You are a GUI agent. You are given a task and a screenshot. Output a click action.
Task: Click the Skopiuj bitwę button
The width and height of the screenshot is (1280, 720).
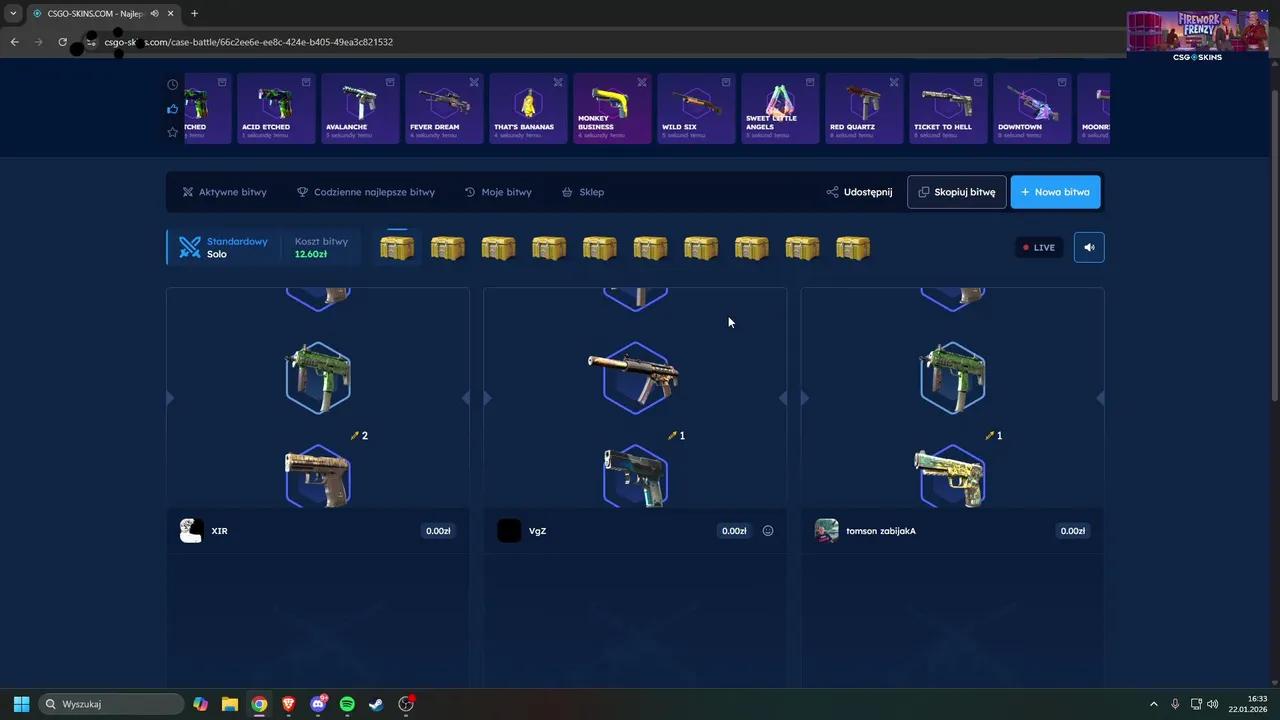pos(956,192)
